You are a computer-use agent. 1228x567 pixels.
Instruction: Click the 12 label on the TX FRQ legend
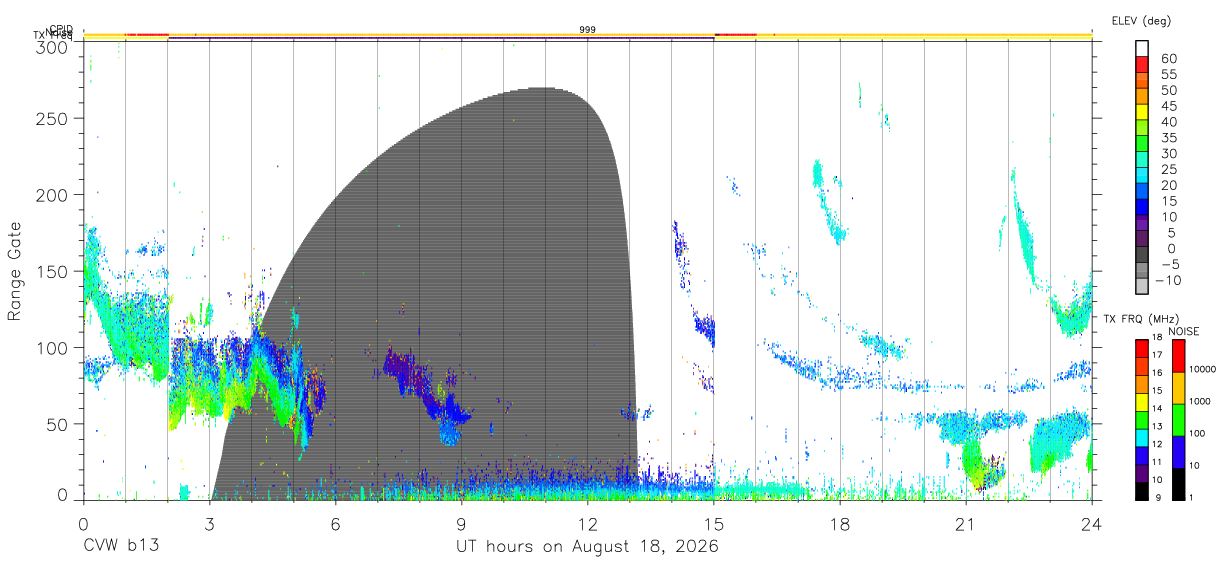[x=1157, y=444]
